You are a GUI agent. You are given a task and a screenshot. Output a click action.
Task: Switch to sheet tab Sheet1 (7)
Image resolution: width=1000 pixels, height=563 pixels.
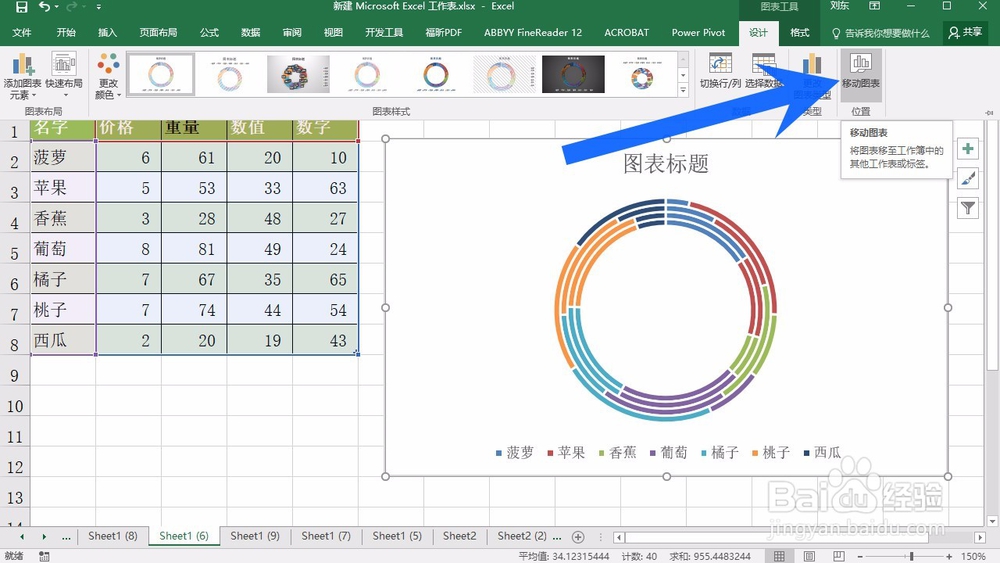326,536
